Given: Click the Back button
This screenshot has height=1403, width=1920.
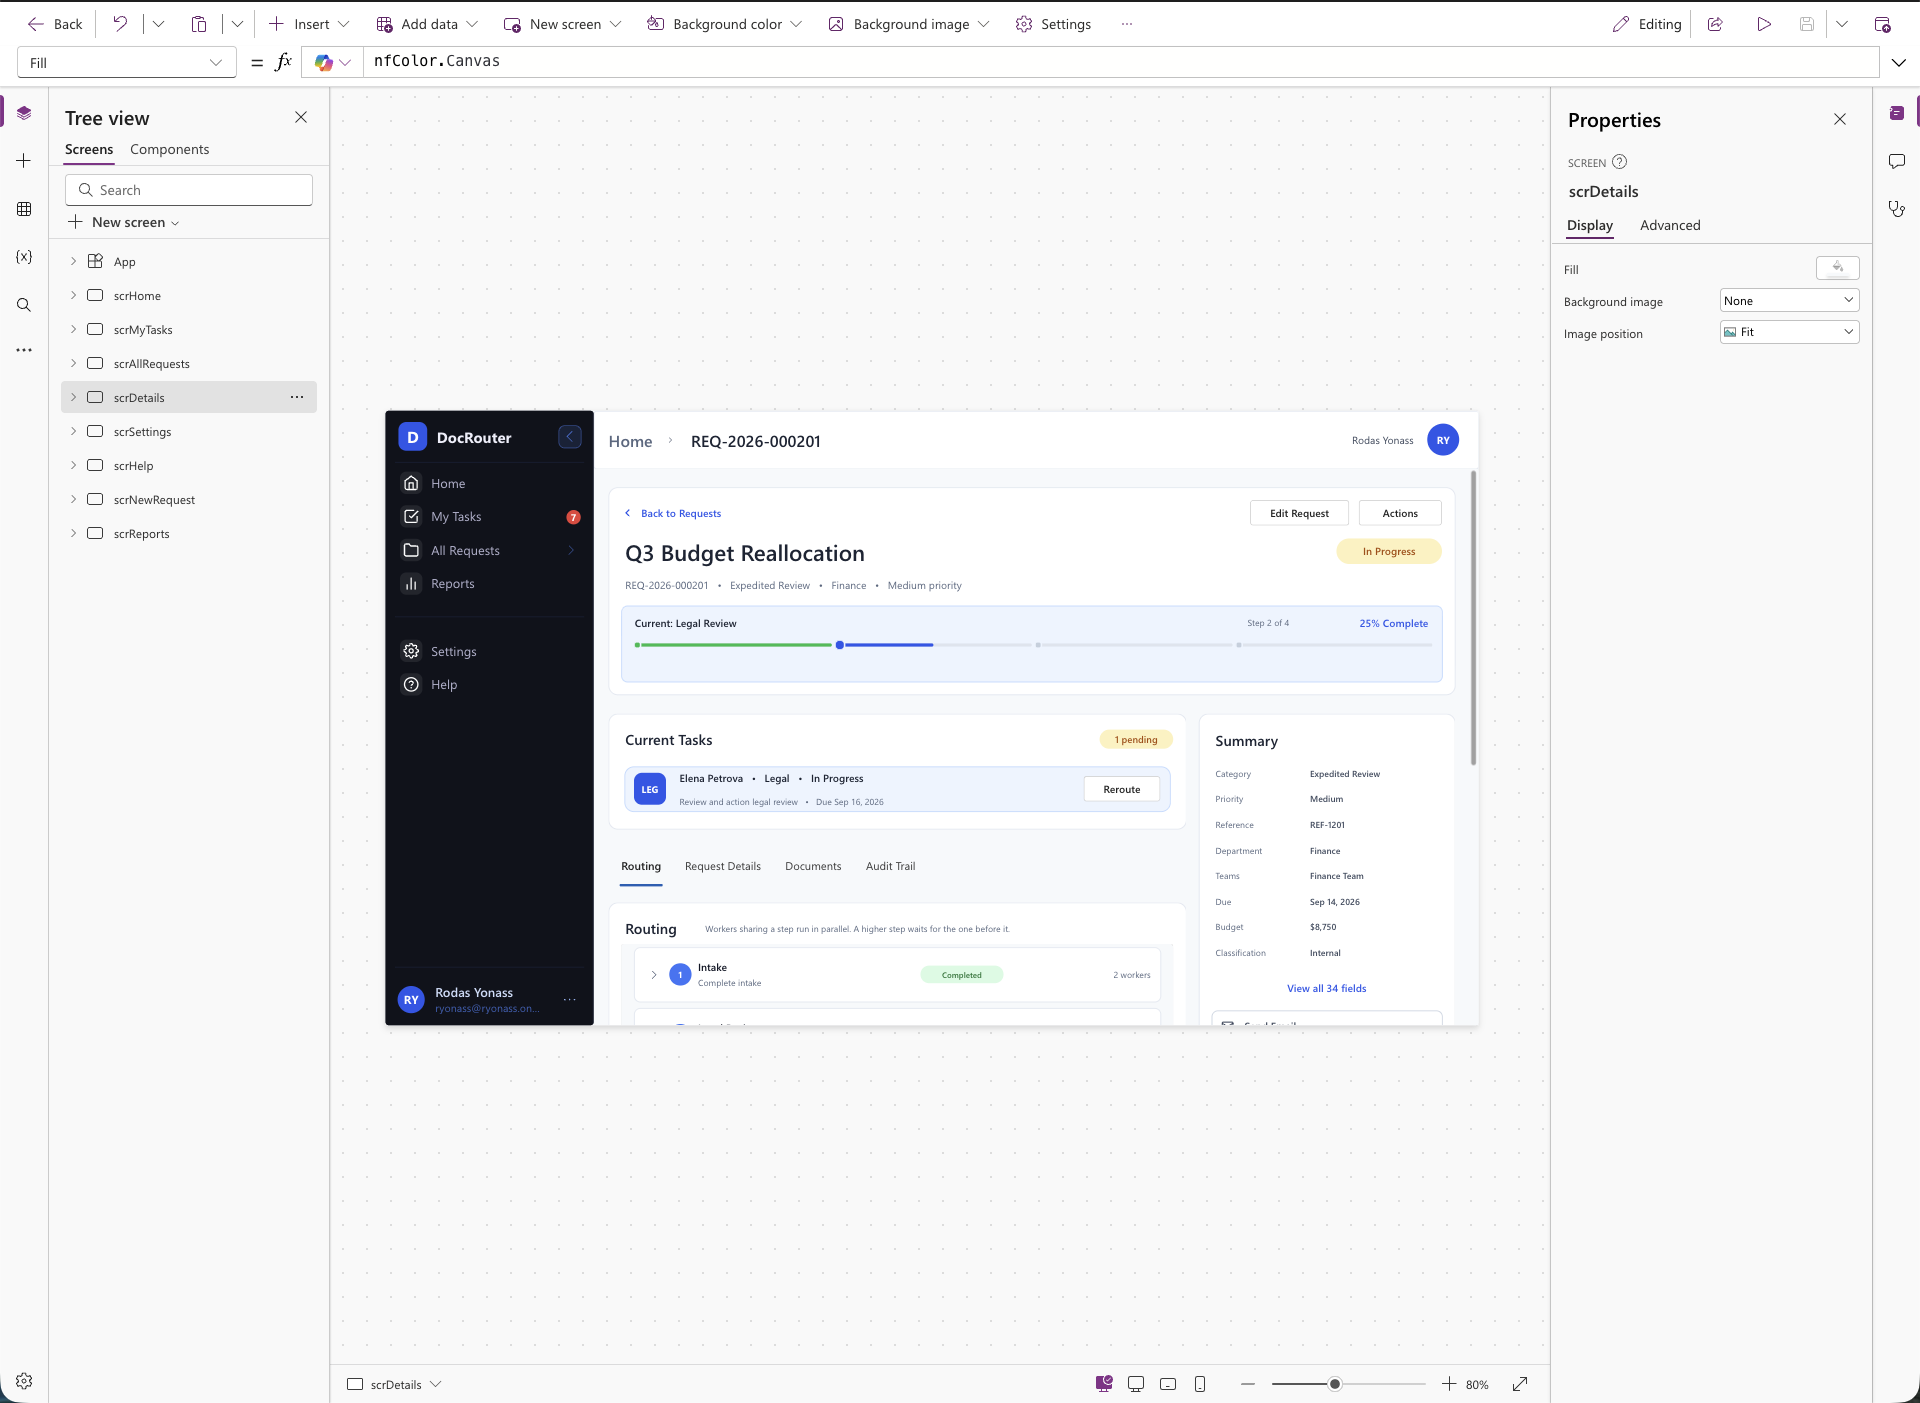Looking at the screenshot, I should pos(55,24).
